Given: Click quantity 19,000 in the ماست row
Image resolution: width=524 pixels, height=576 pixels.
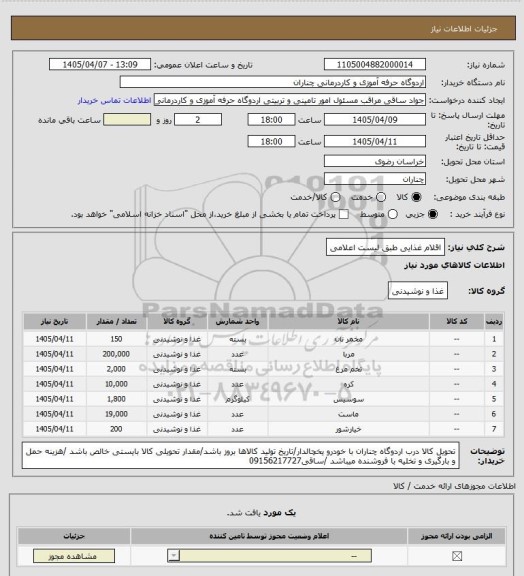Looking at the screenshot, I should click(x=116, y=414).
